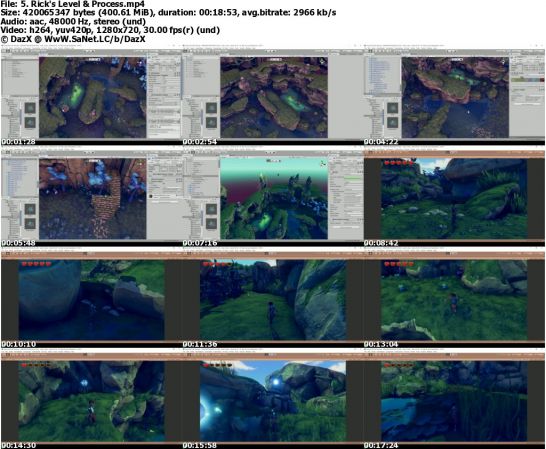Click the scene gizmo in 00:07:16 frame
546x449 pixels.
pyautogui.click(x=323, y=163)
